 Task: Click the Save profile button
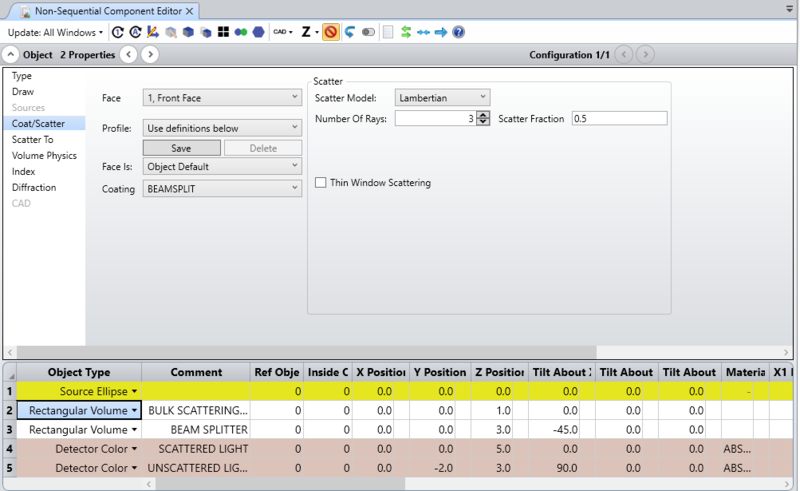[181, 148]
